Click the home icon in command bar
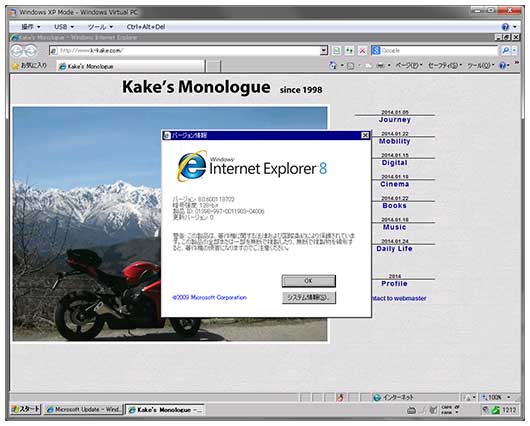530x426 pixels. [x=333, y=66]
